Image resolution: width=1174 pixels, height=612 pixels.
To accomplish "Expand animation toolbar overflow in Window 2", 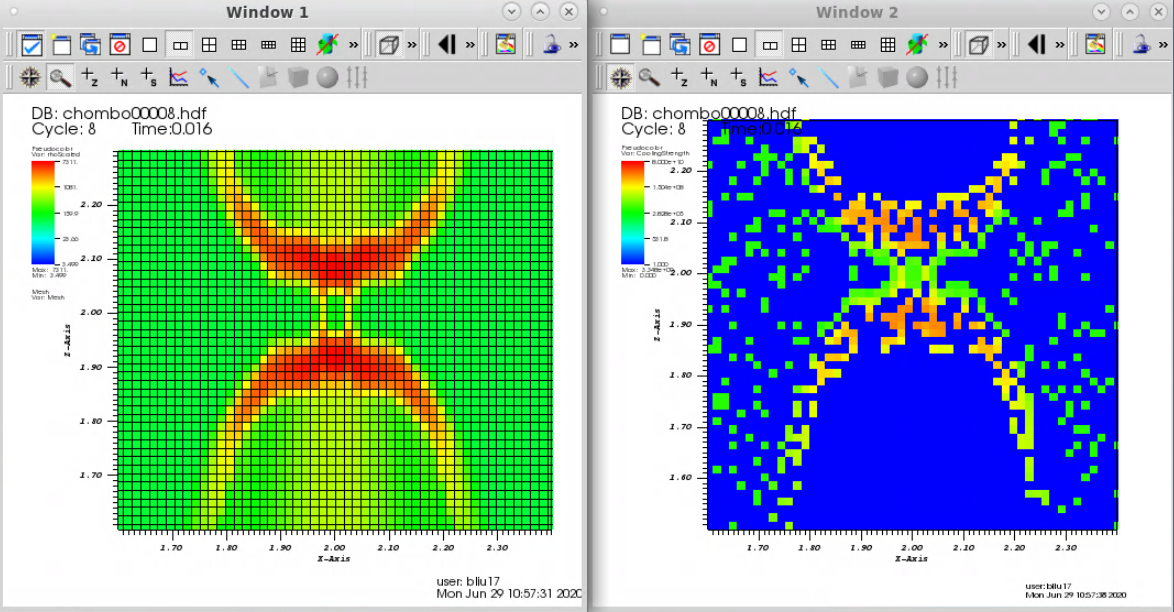I will 1060,45.
